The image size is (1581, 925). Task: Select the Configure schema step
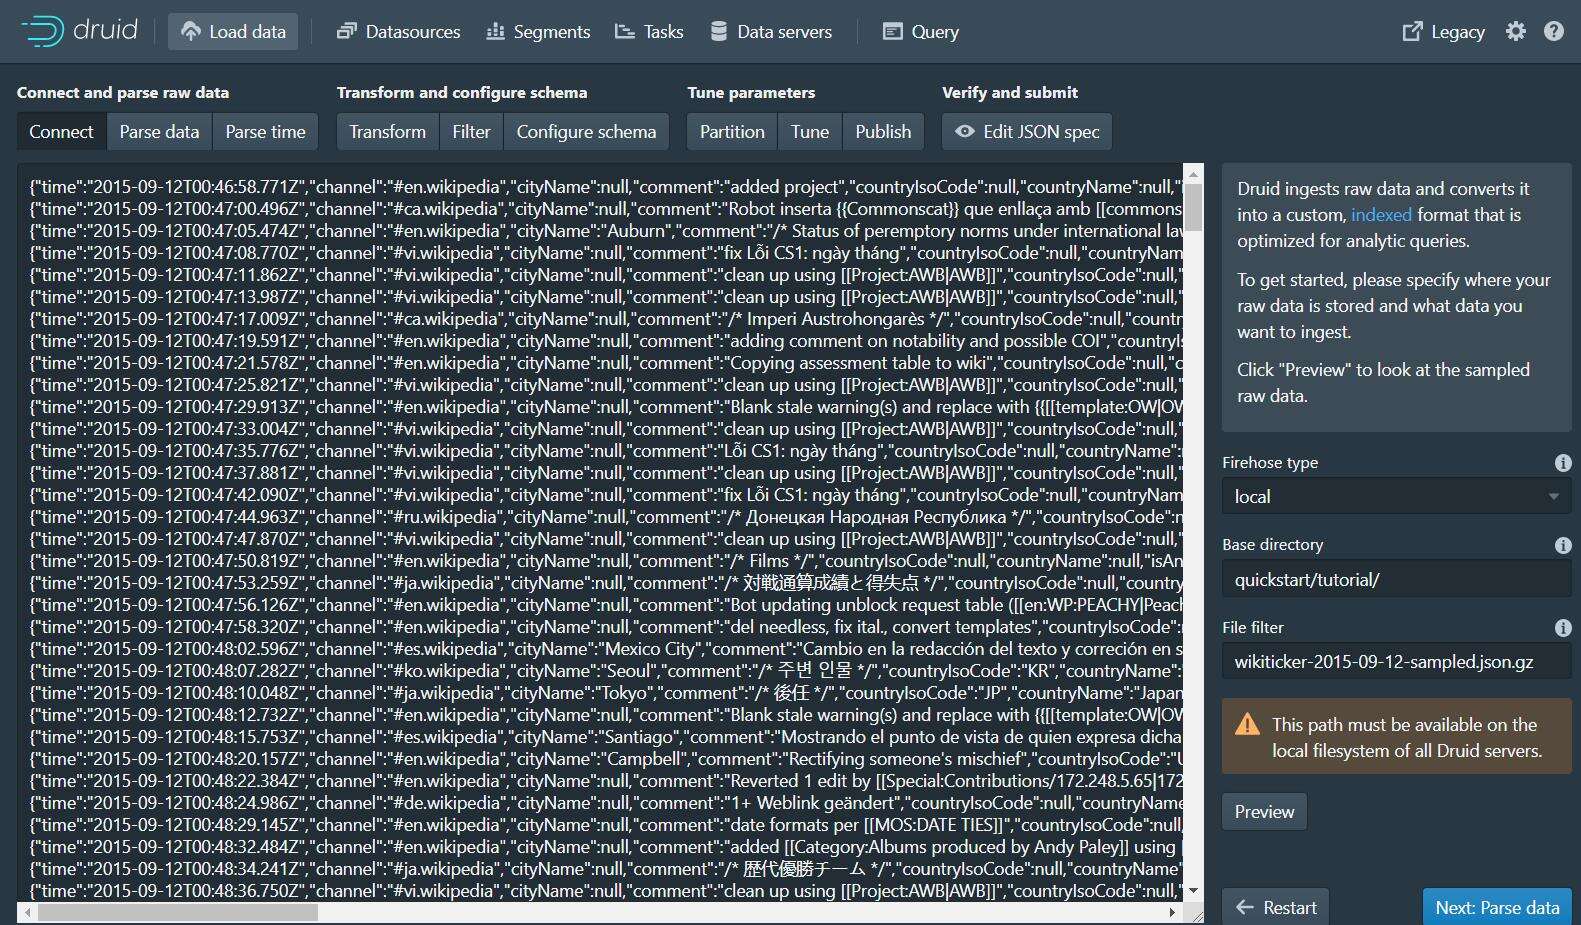586,132
